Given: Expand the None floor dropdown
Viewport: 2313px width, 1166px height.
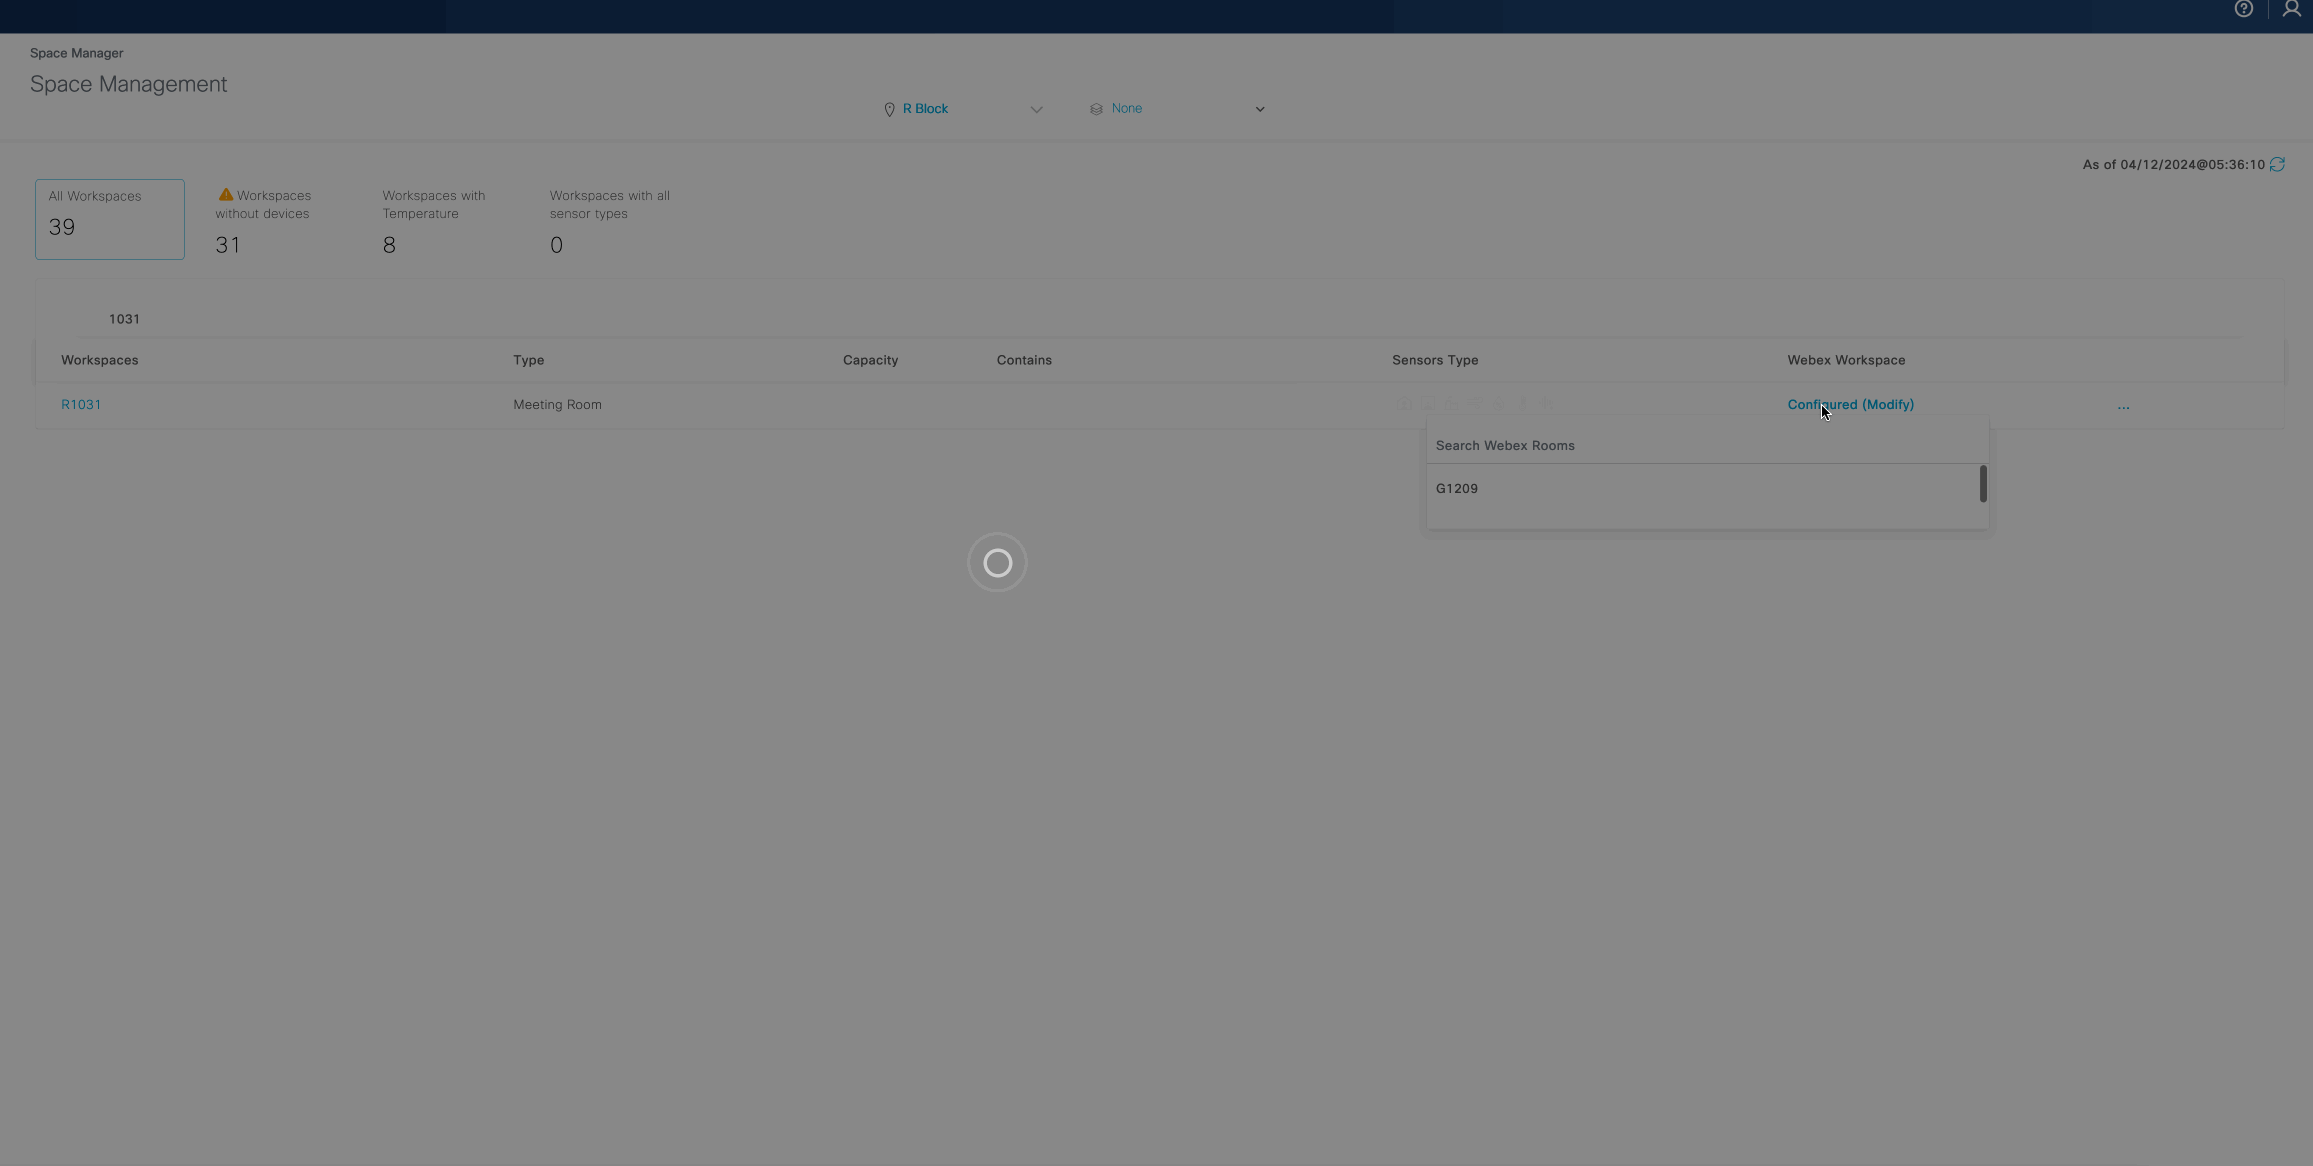Looking at the screenshot, I should point(1259,109).
